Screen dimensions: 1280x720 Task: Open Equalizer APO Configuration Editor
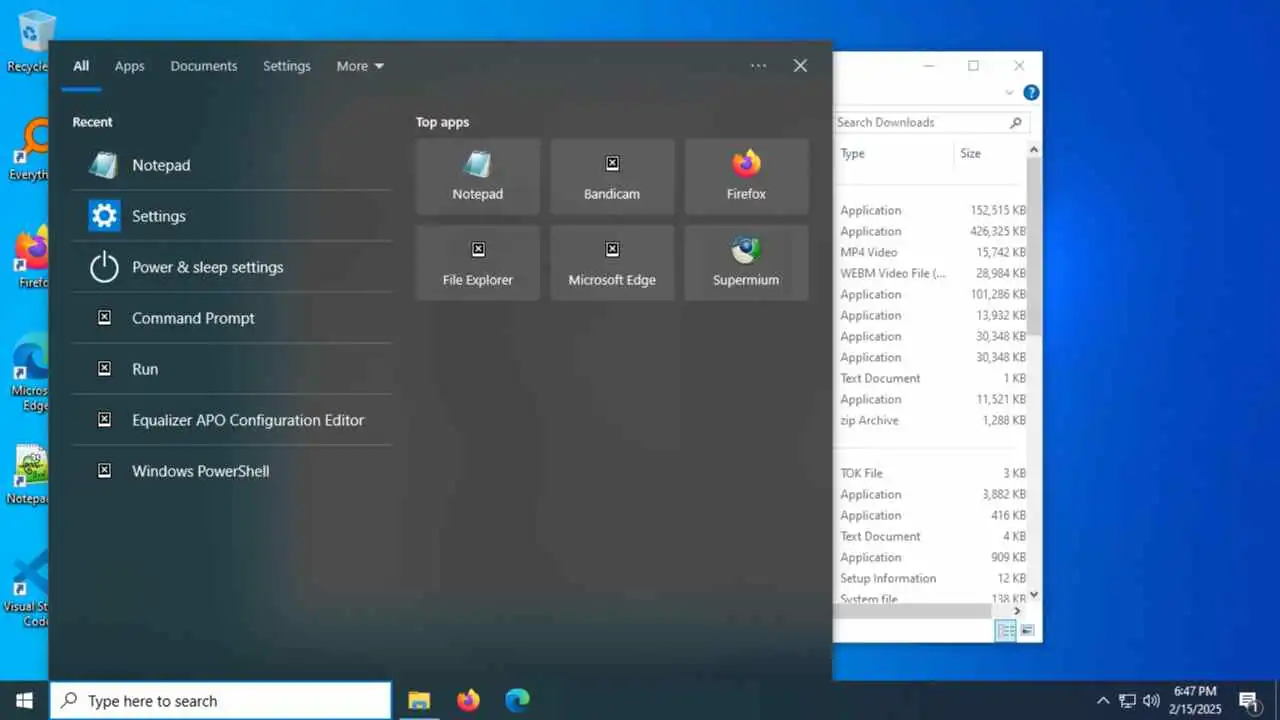coord(231,420)
